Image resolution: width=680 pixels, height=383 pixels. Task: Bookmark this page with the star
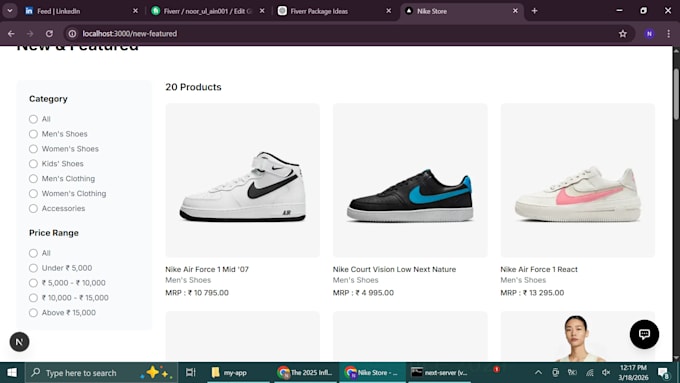pyautogui.click(x=623, y=33)
